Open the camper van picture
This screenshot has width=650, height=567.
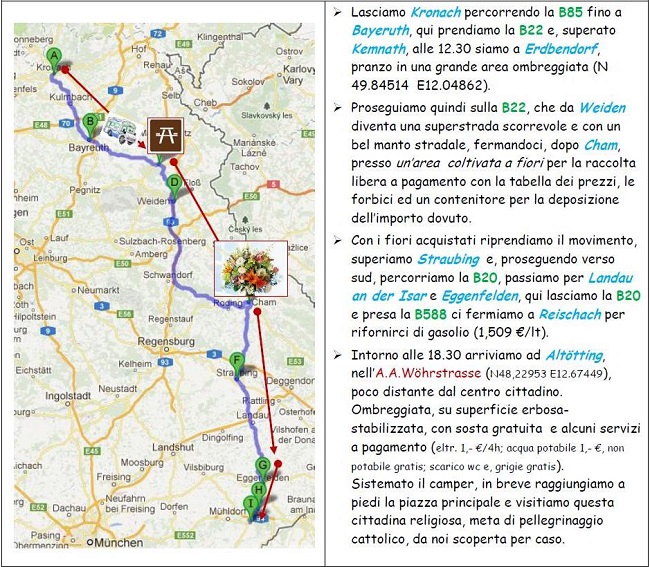point(120,130)
